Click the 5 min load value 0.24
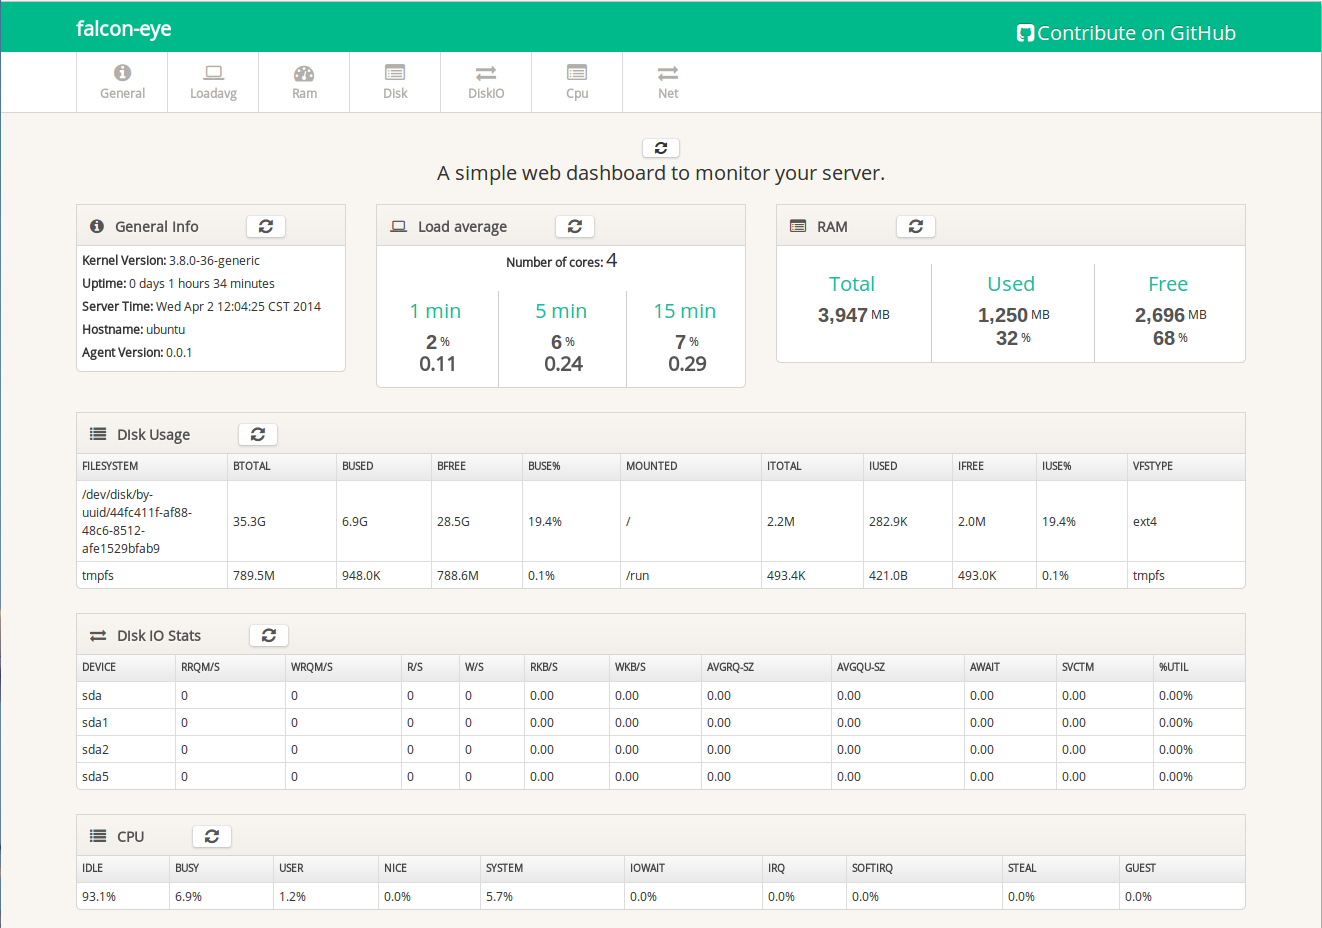Screen dimensions: 1322x928 tap(564, 364)
